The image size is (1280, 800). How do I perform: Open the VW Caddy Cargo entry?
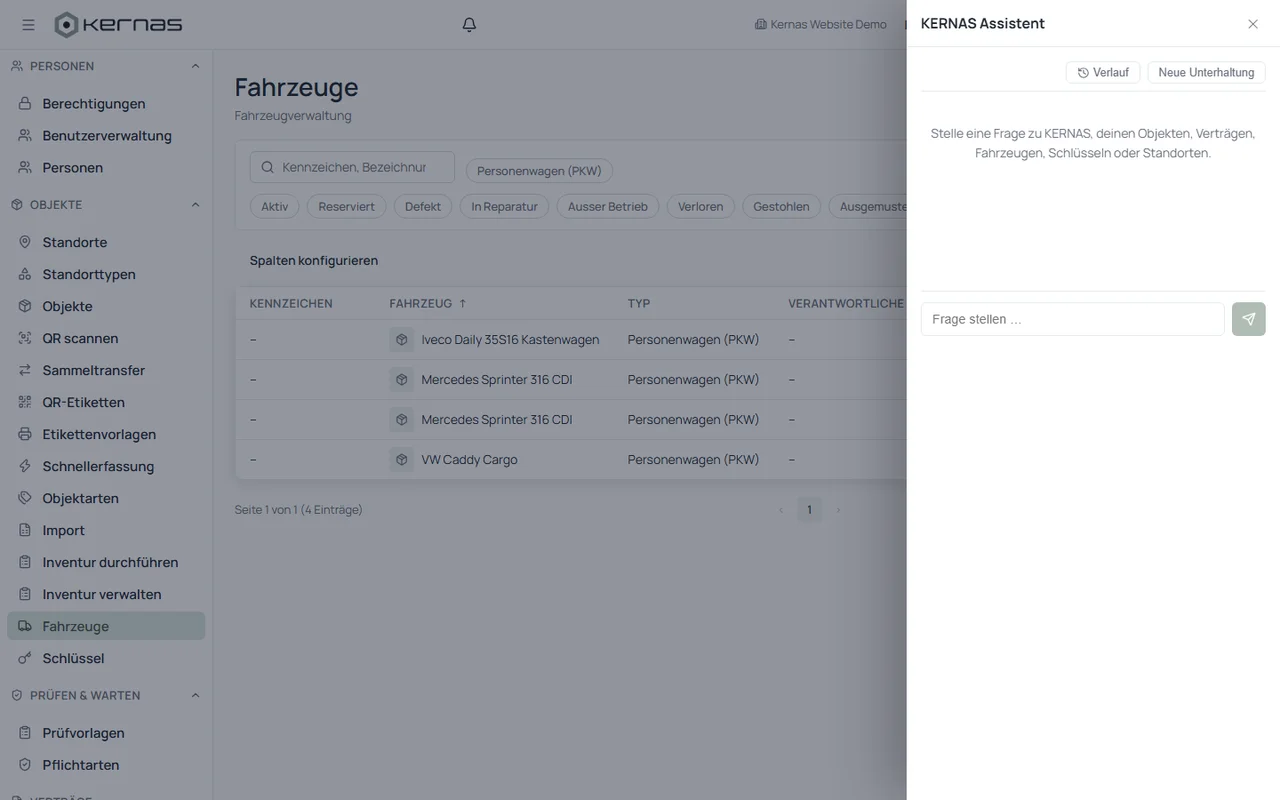pos(469,459)
